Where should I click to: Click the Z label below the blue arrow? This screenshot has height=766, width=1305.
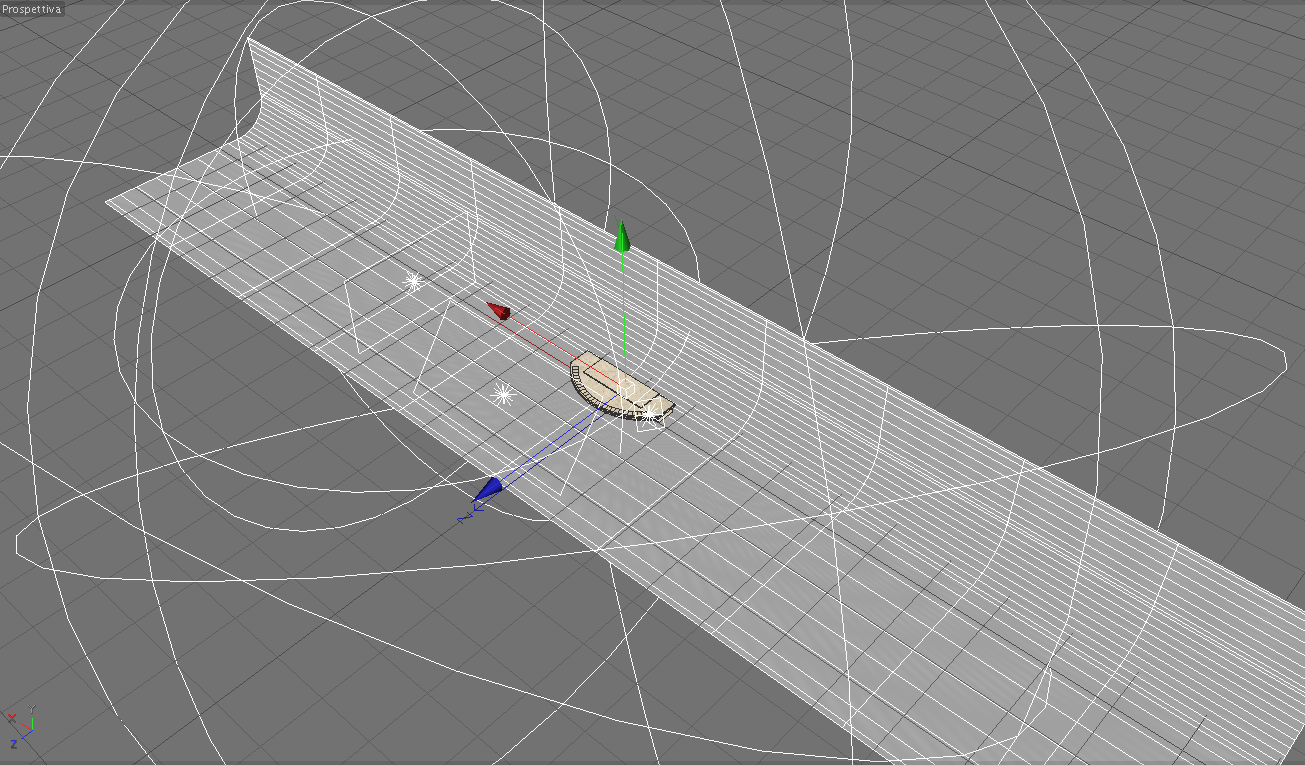[463, 519]
